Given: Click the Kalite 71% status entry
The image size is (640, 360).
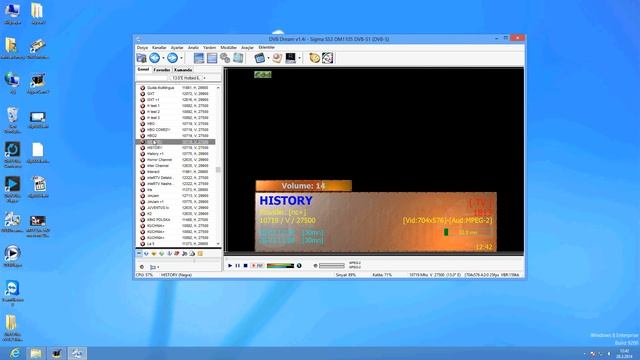Looking at the screenshot, I should (382, 275).
